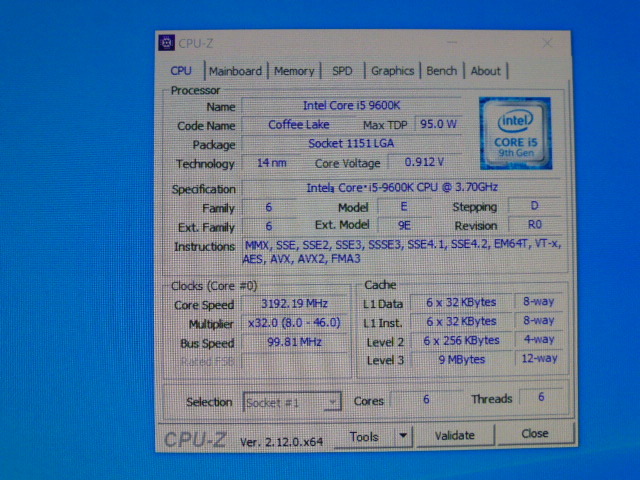Open the Memory tab

(x=294, y=71)
